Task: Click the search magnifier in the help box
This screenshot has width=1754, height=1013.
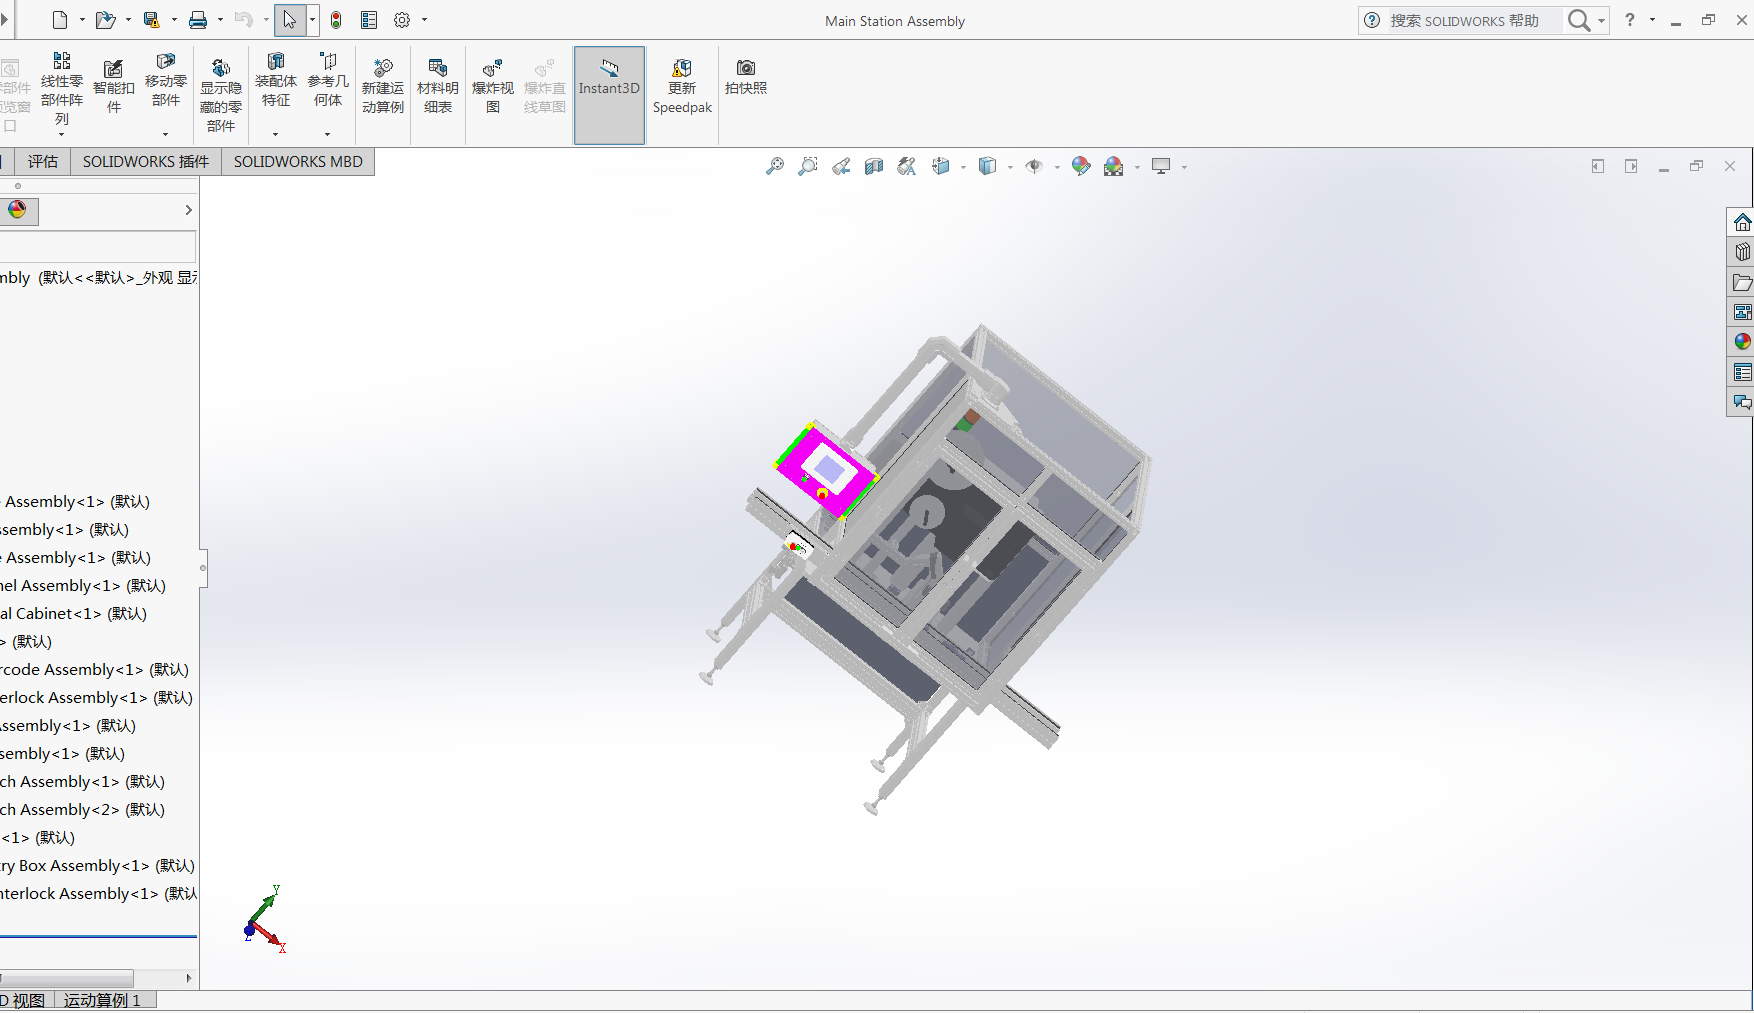Action: coord(1578,20)
